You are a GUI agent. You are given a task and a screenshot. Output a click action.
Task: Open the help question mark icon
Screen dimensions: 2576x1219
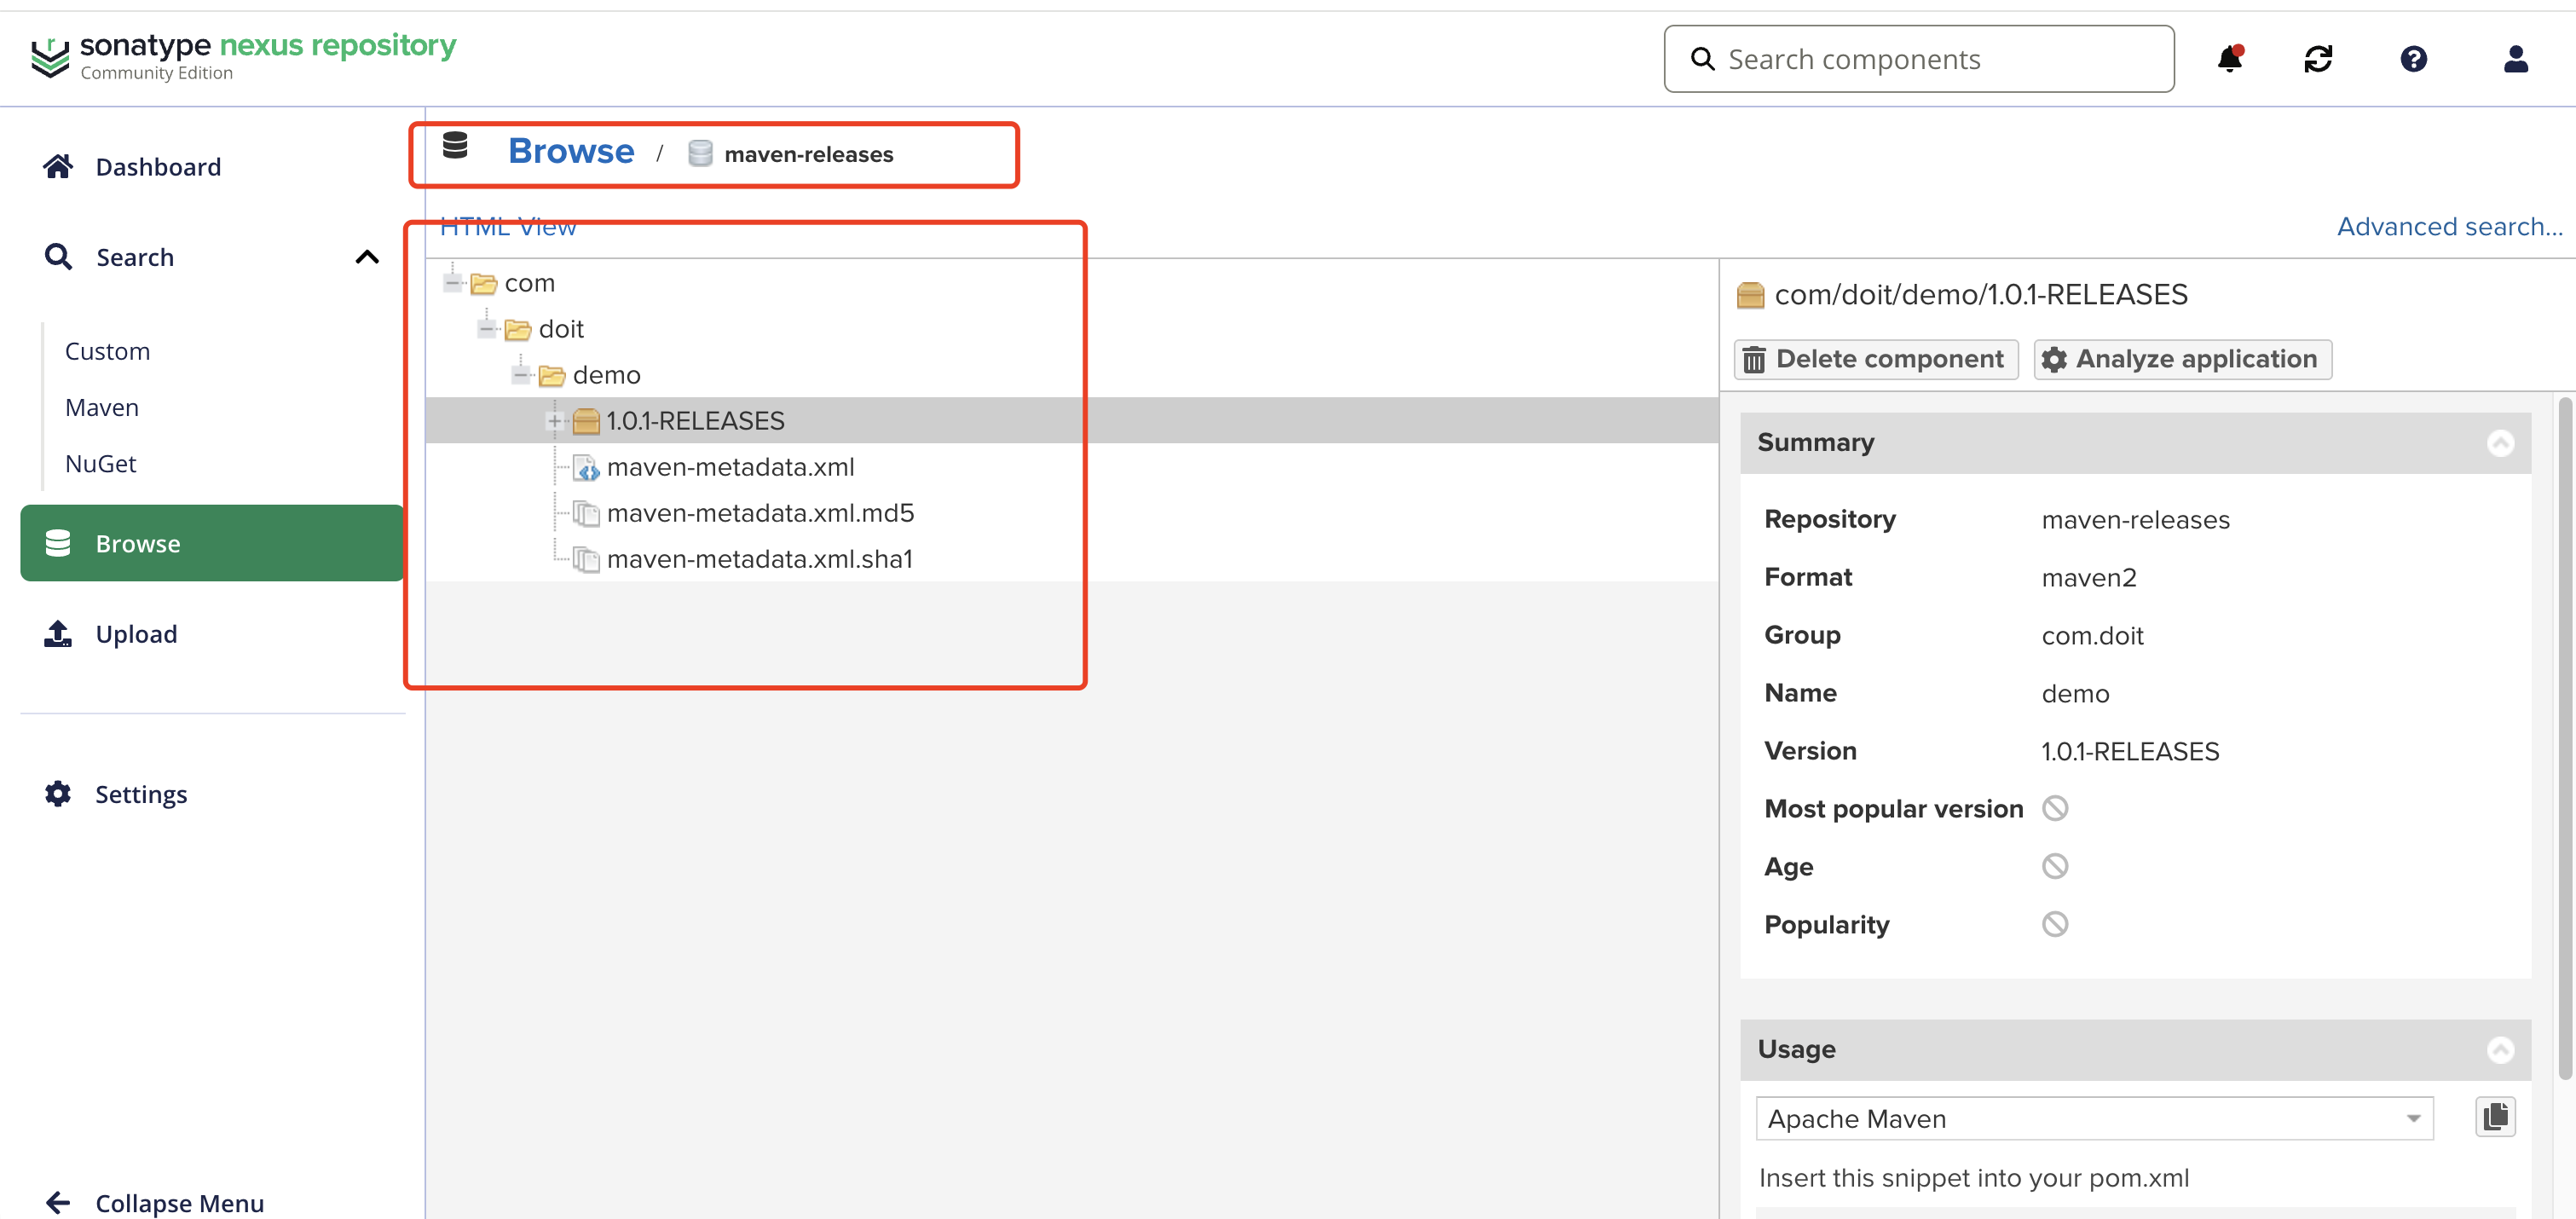(2413, 59)
